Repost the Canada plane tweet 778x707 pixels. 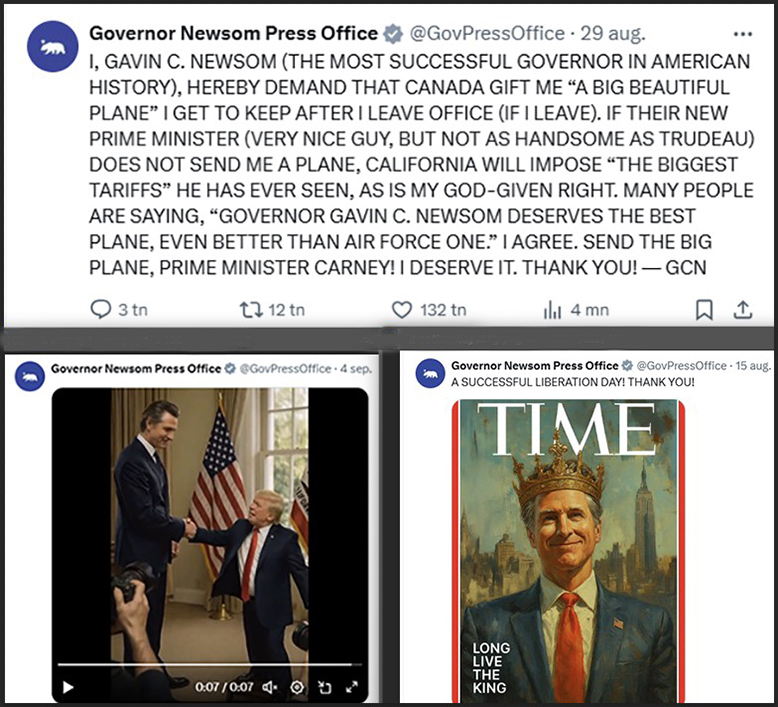252,310
